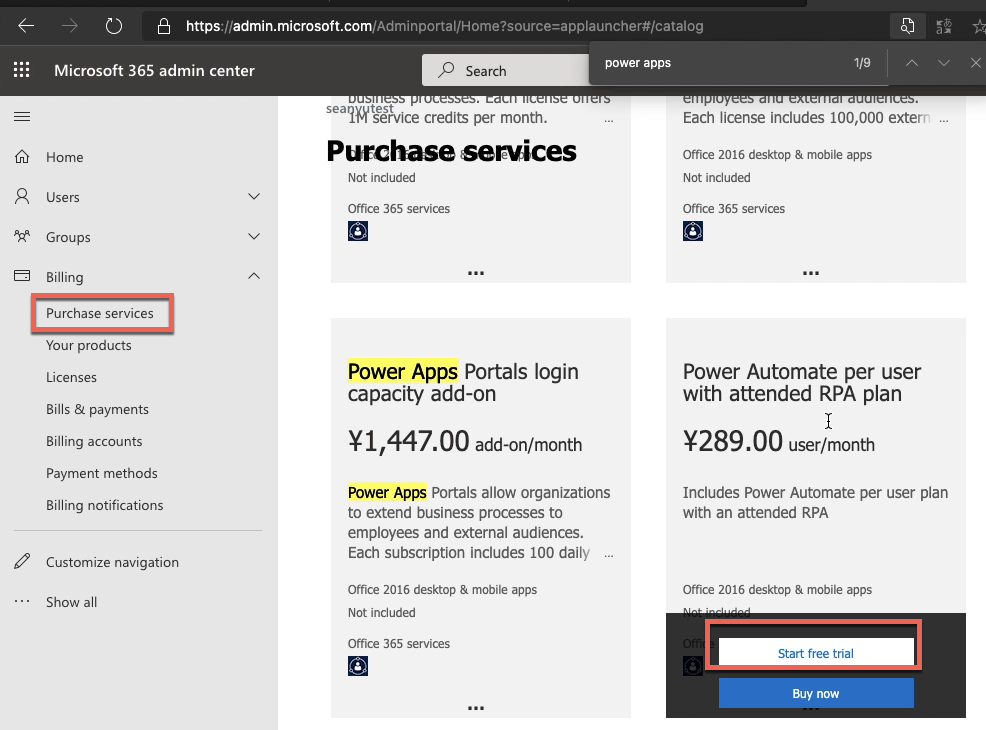The image size is (986, 730).
Task: Close the find-on-page bar
Action: tap(975, 63)
